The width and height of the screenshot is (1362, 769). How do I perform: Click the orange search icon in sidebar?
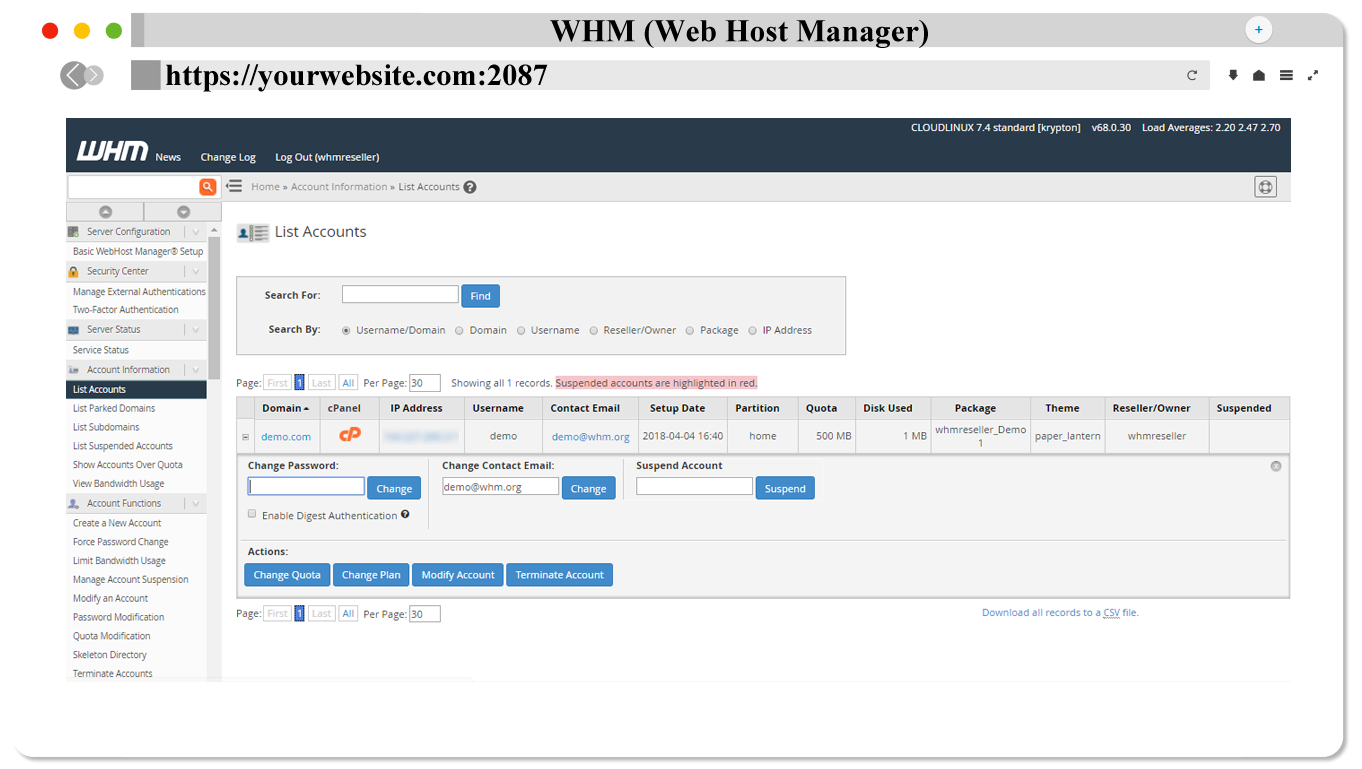pyautogui.click(x=207, y=187)
